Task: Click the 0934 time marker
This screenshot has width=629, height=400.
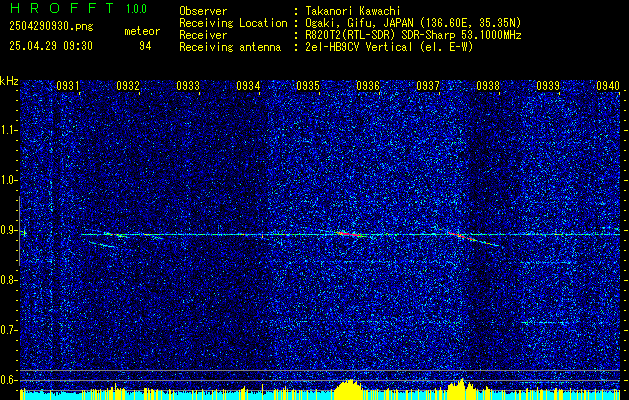Action: (x=248, y=86)
